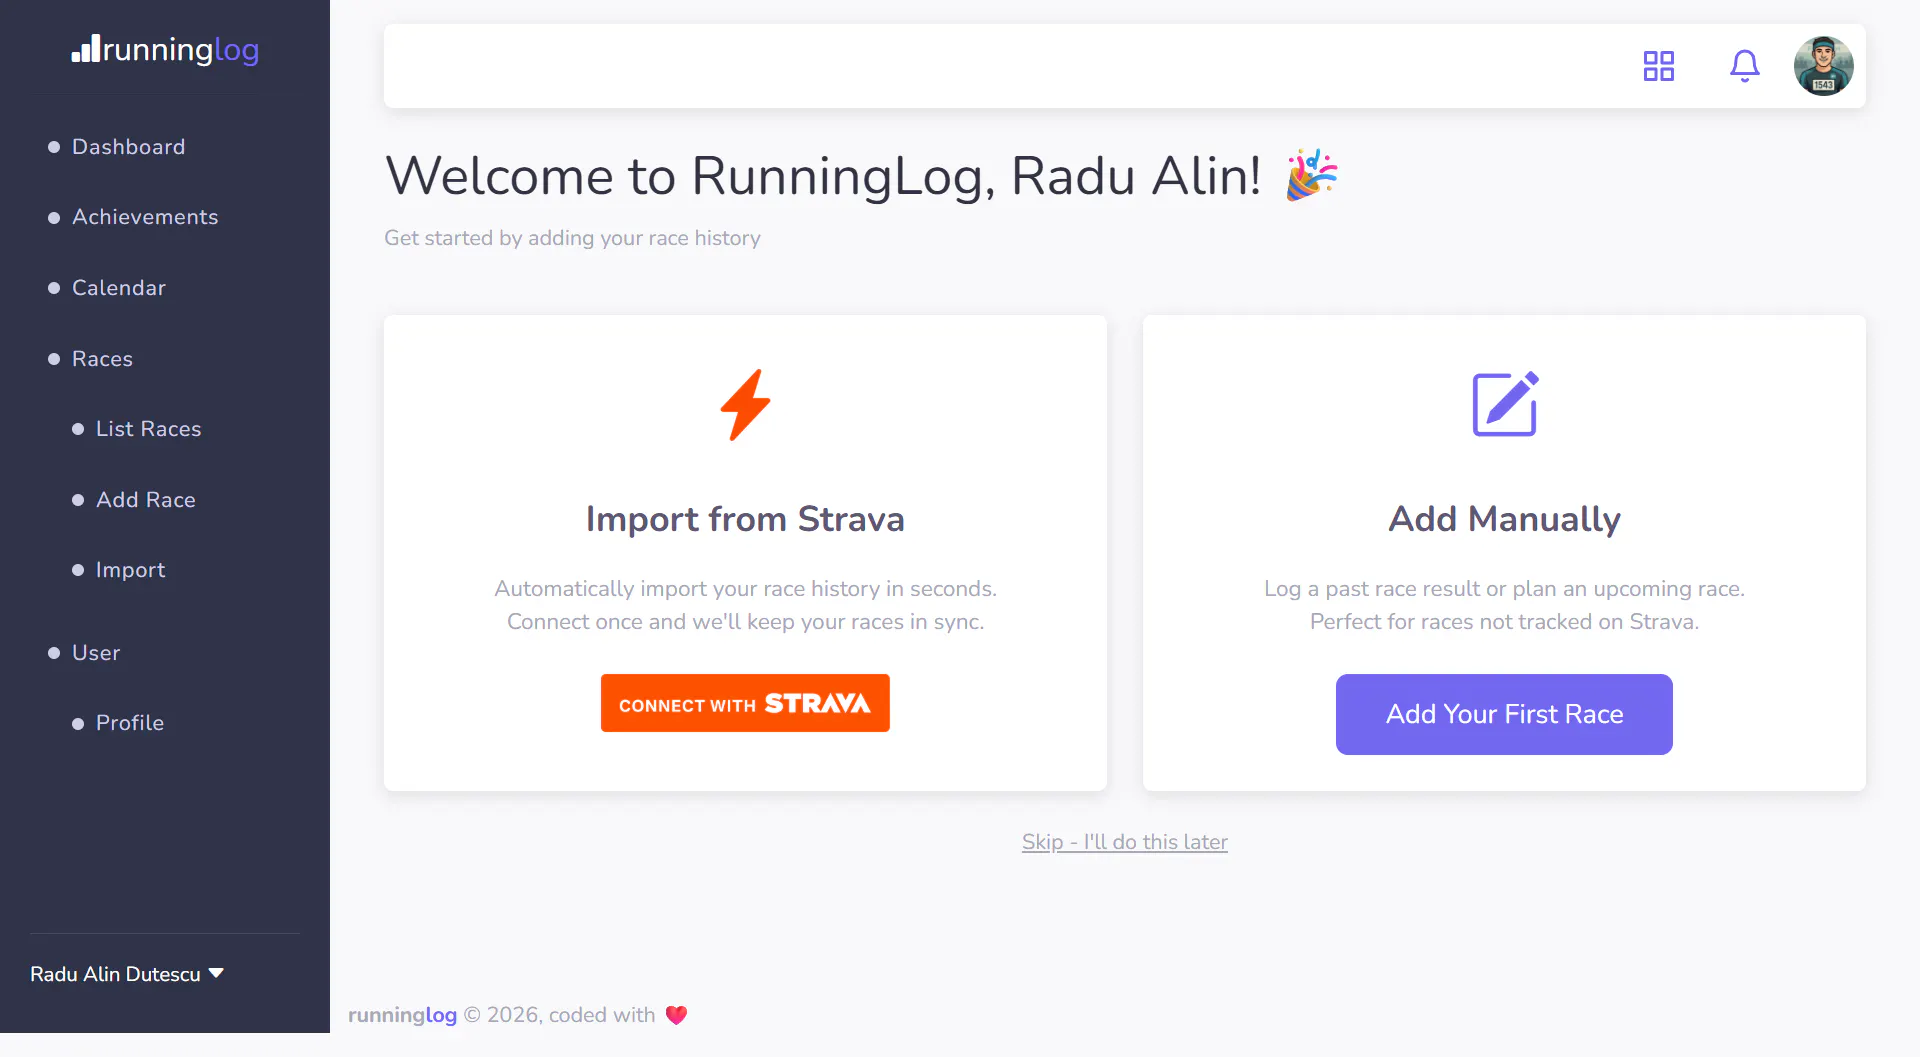The height and width of the screenshot is (1057, 1920).
Task: Click the Welcome to RunningLog heading
Action: 822,176
